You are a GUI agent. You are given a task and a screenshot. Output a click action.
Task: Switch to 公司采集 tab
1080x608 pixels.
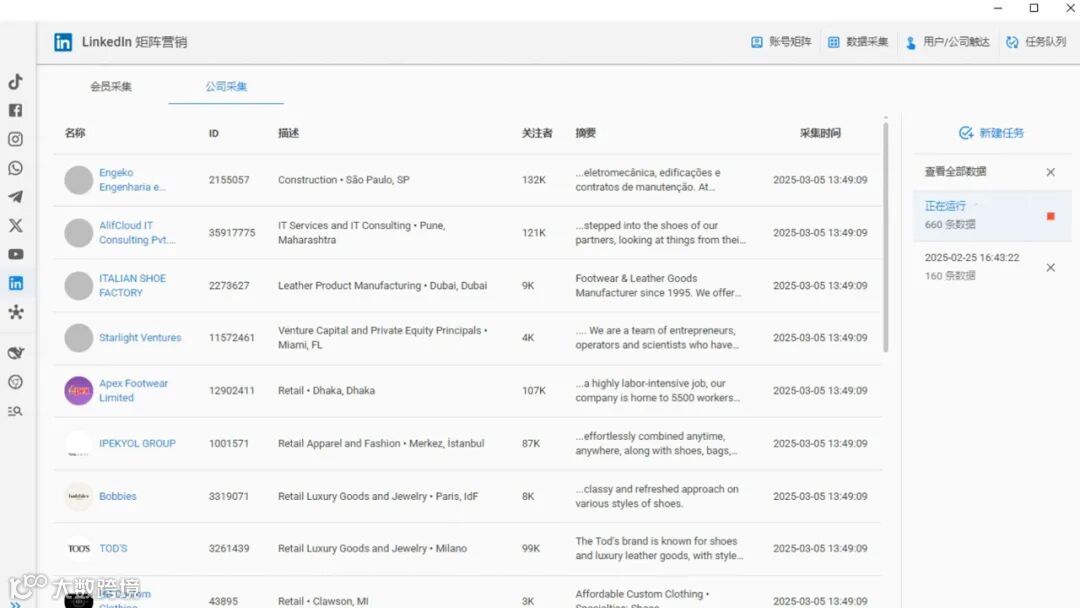(226, 86)
